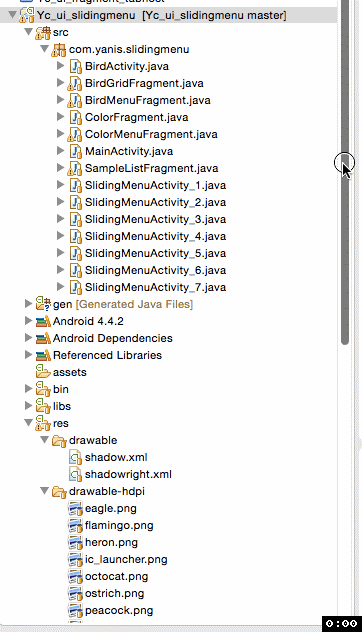The image size is (362, 632).
Task: Click the res folder icon
Action: 43,423
